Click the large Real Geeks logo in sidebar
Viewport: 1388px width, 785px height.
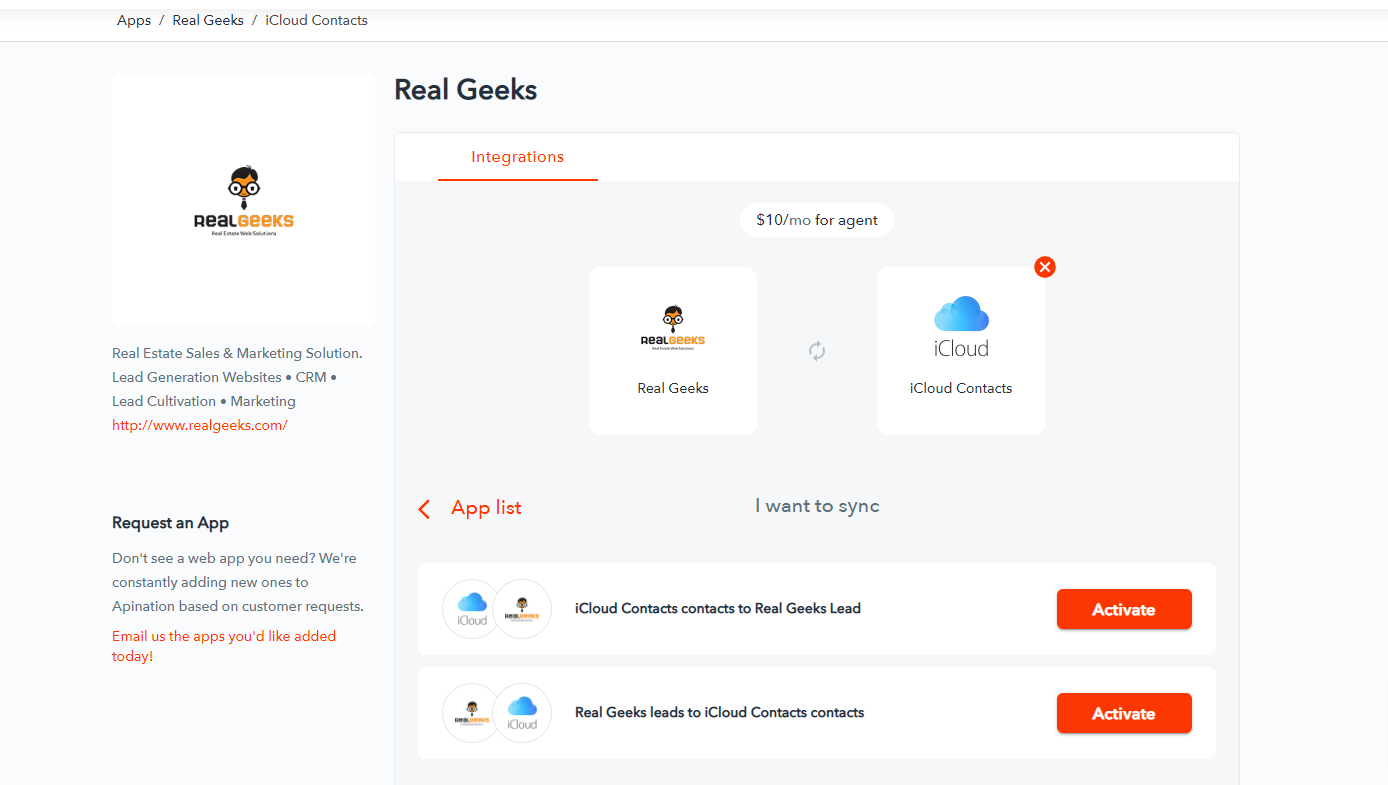tap(244, 200)
